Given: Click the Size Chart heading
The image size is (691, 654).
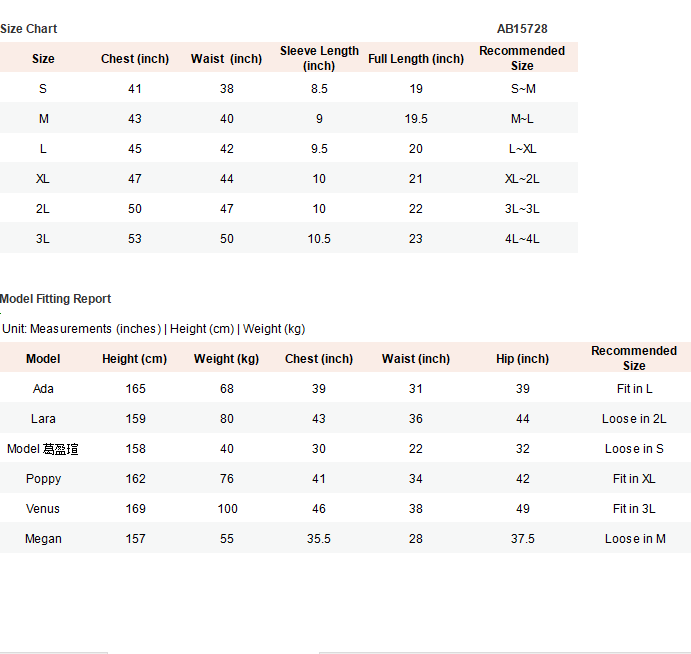Looking at the screenshot, I should tap(29, 29).
